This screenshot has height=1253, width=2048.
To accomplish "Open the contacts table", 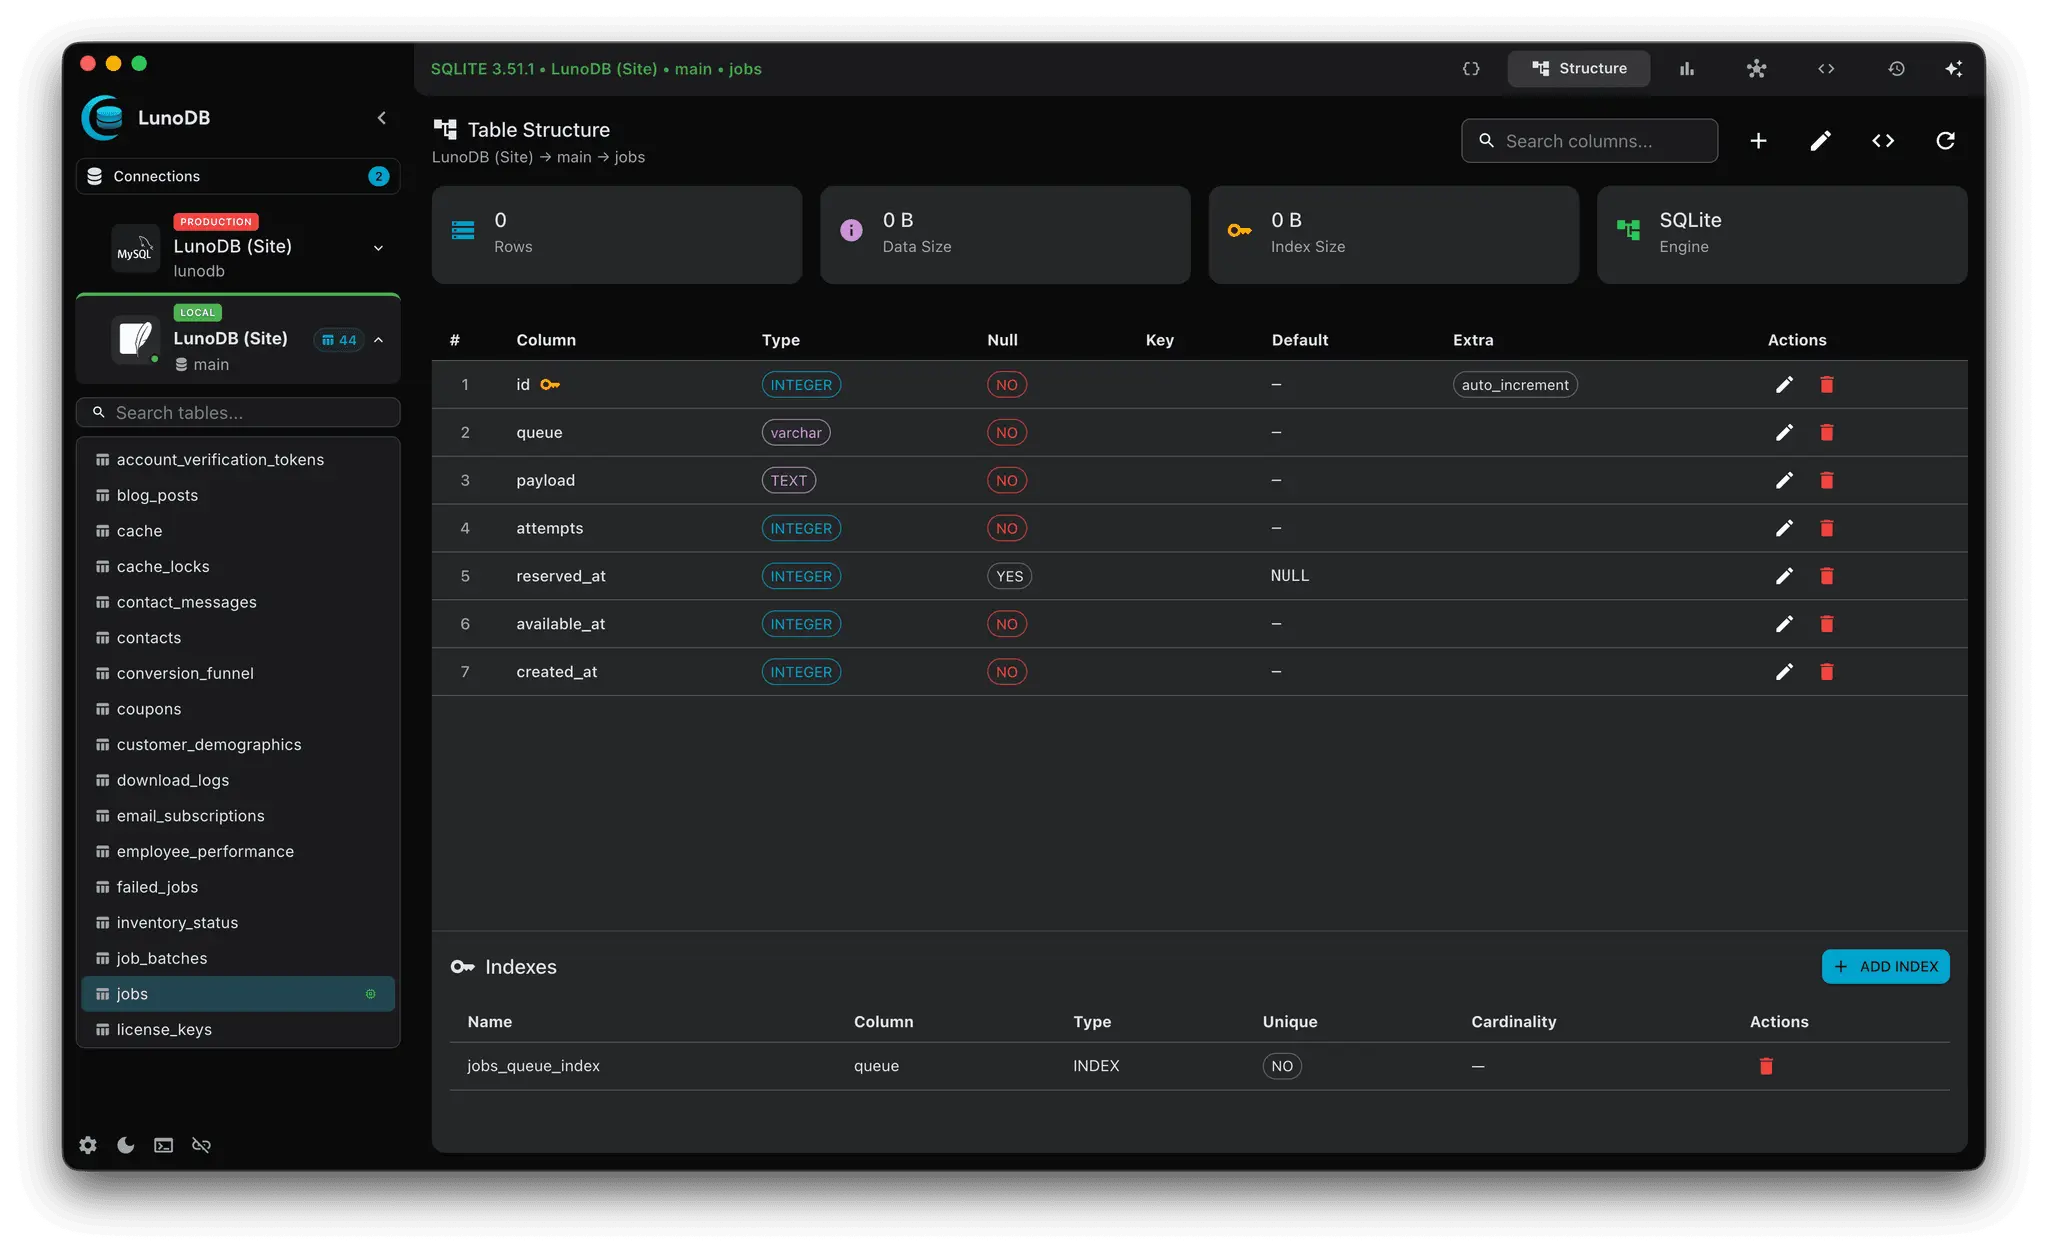I will (x=238, y=638).
